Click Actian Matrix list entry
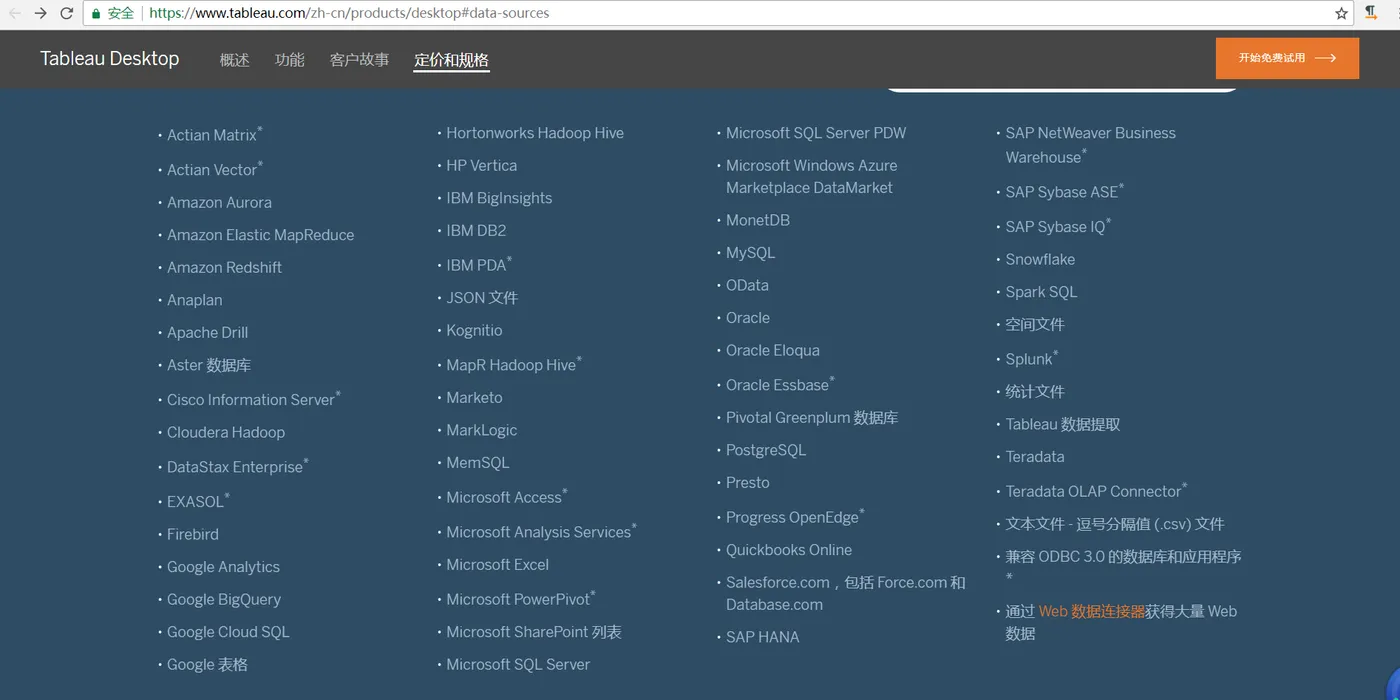This screenshot has height=700, width=1400. click(x=215, y=134)
